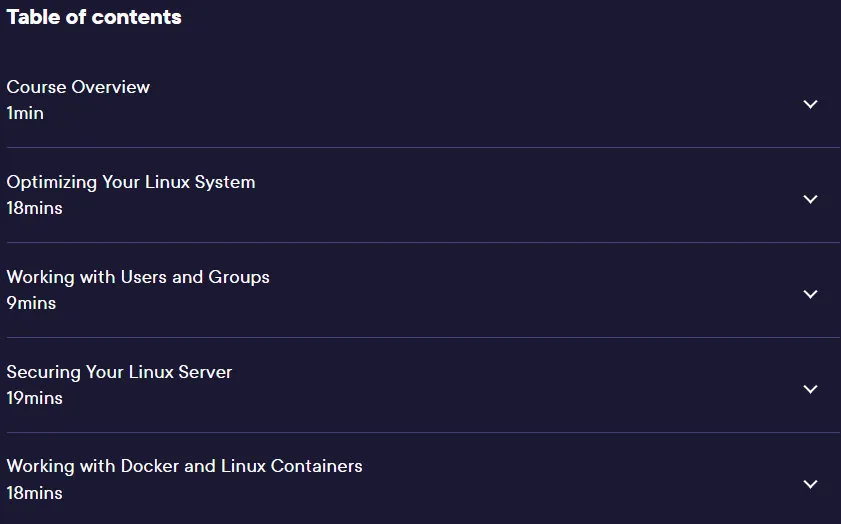The image size is (841, 524).
Task: Click divider below Securing Your Linux Server
Action: [x=423, y=432]
